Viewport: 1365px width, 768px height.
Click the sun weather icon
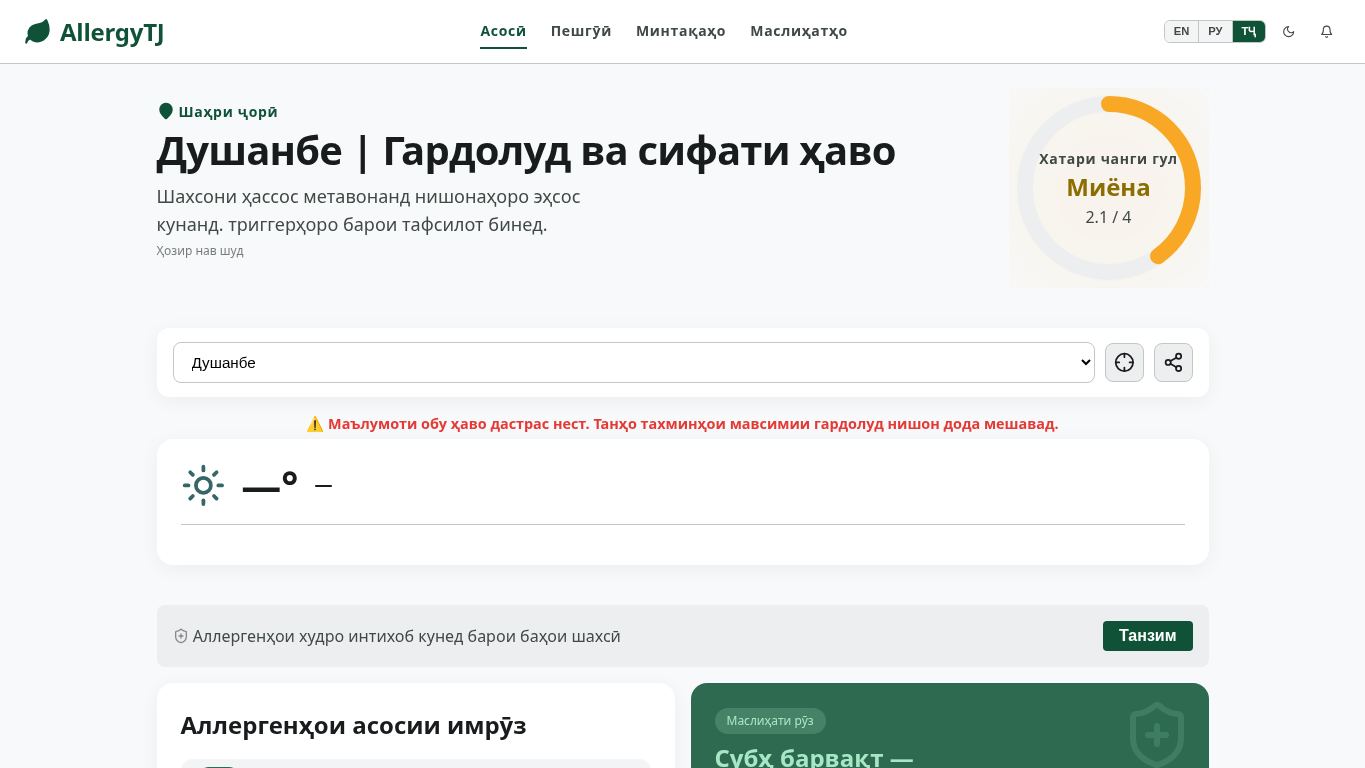(203, 485)
